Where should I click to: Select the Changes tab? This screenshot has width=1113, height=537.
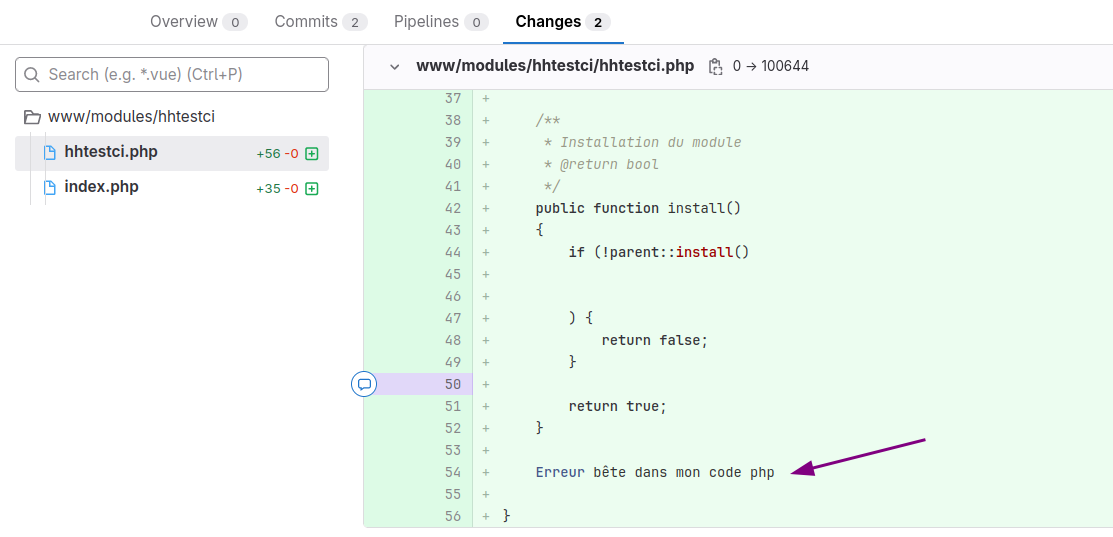point(563,22)
